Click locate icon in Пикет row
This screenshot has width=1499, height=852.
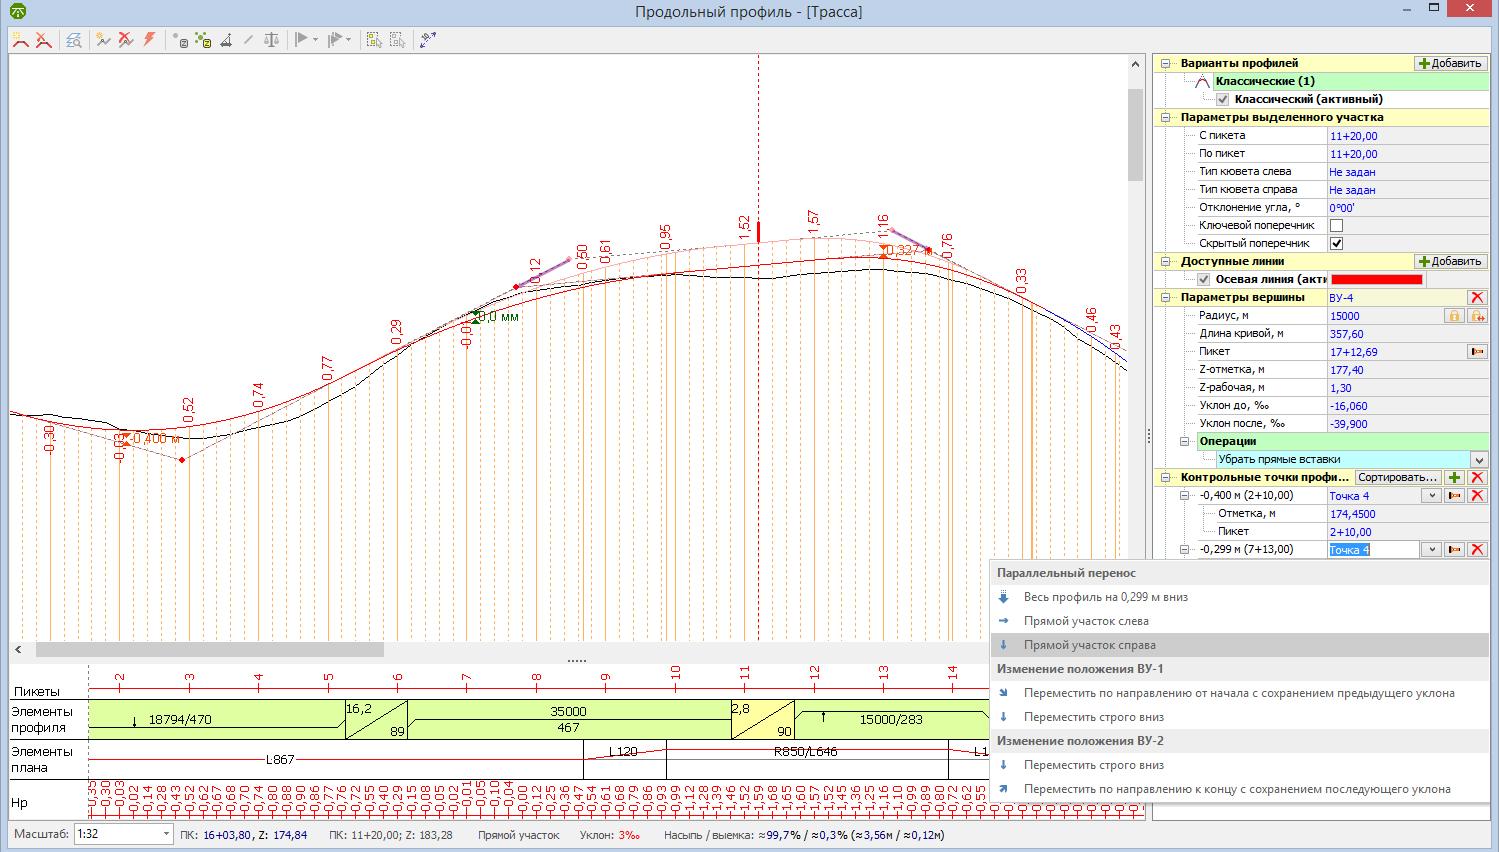[x=1476, y=352]
